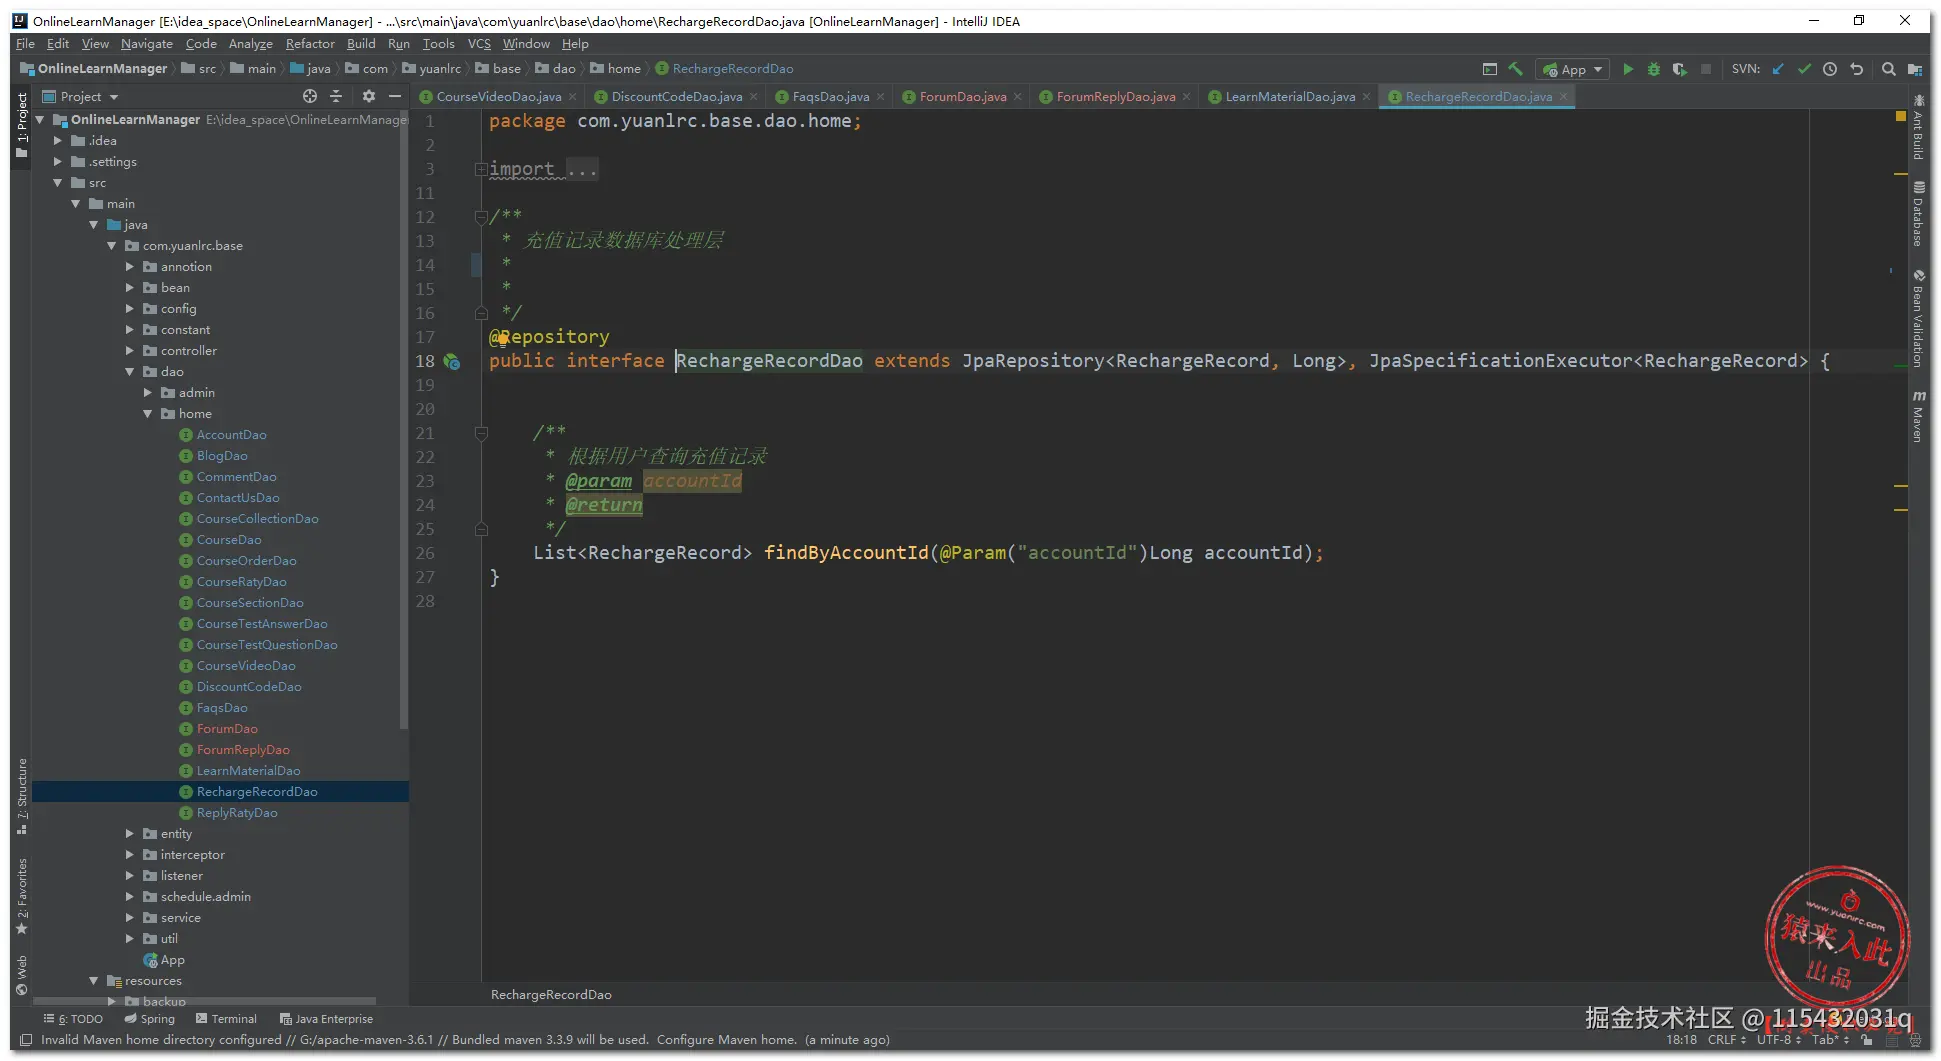Screen dimensions: 1941x1061
Task: Expand the entity package
Action: [x=130, y=834]
